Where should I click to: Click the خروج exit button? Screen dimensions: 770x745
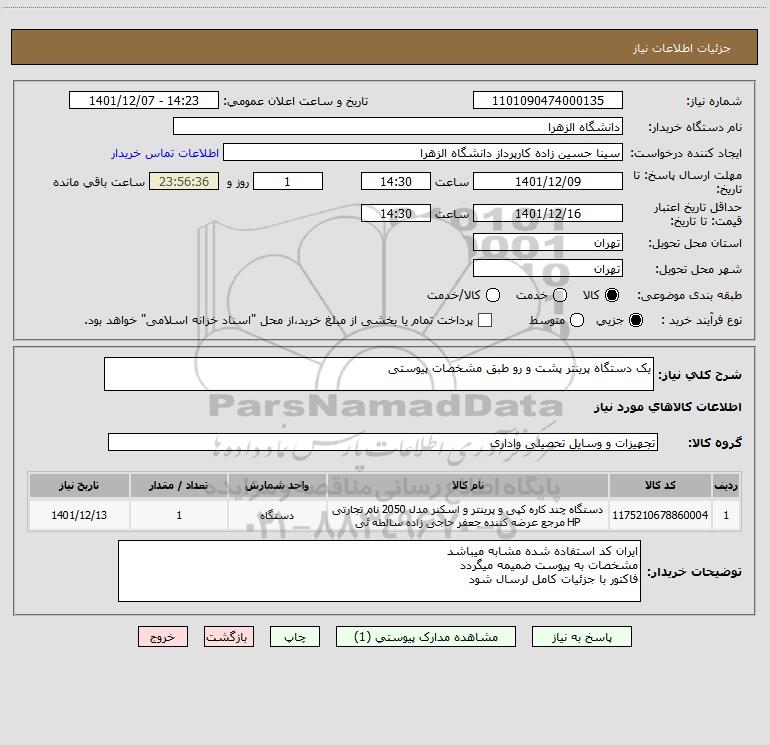tap(163, 636)
